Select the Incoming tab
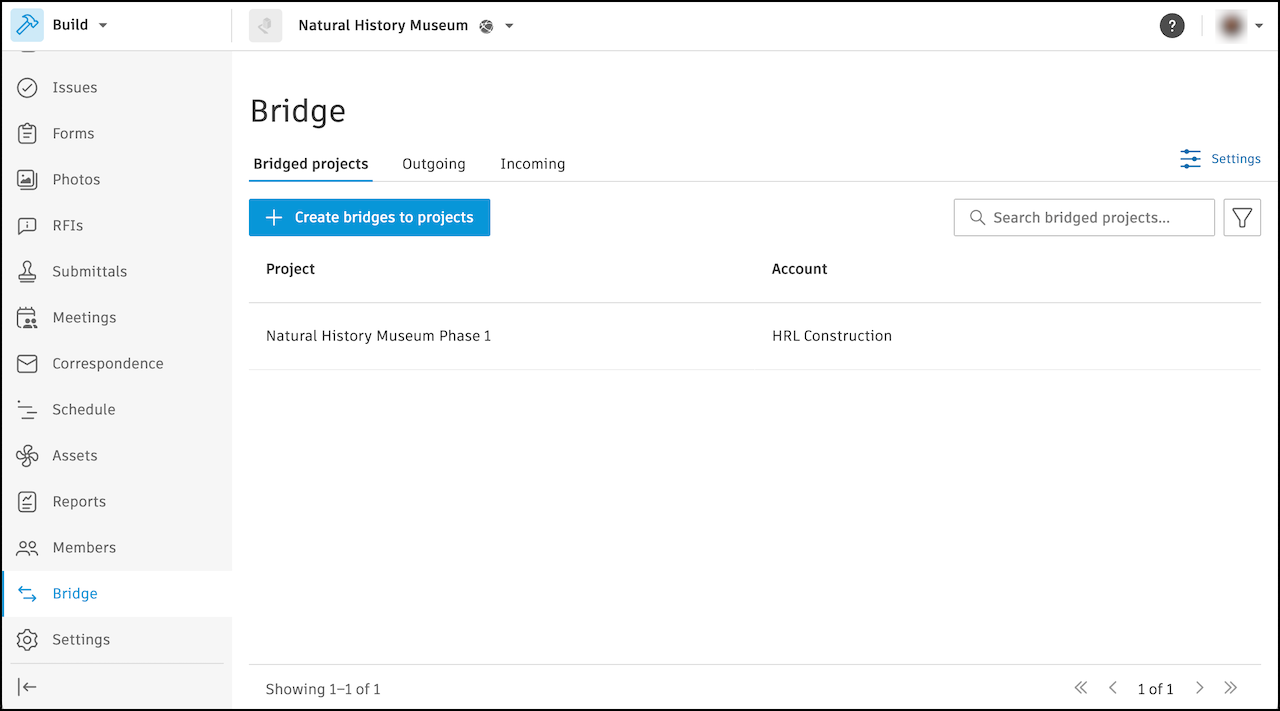The height and width of the screenshot is (711, 1280). pos(532,163)
